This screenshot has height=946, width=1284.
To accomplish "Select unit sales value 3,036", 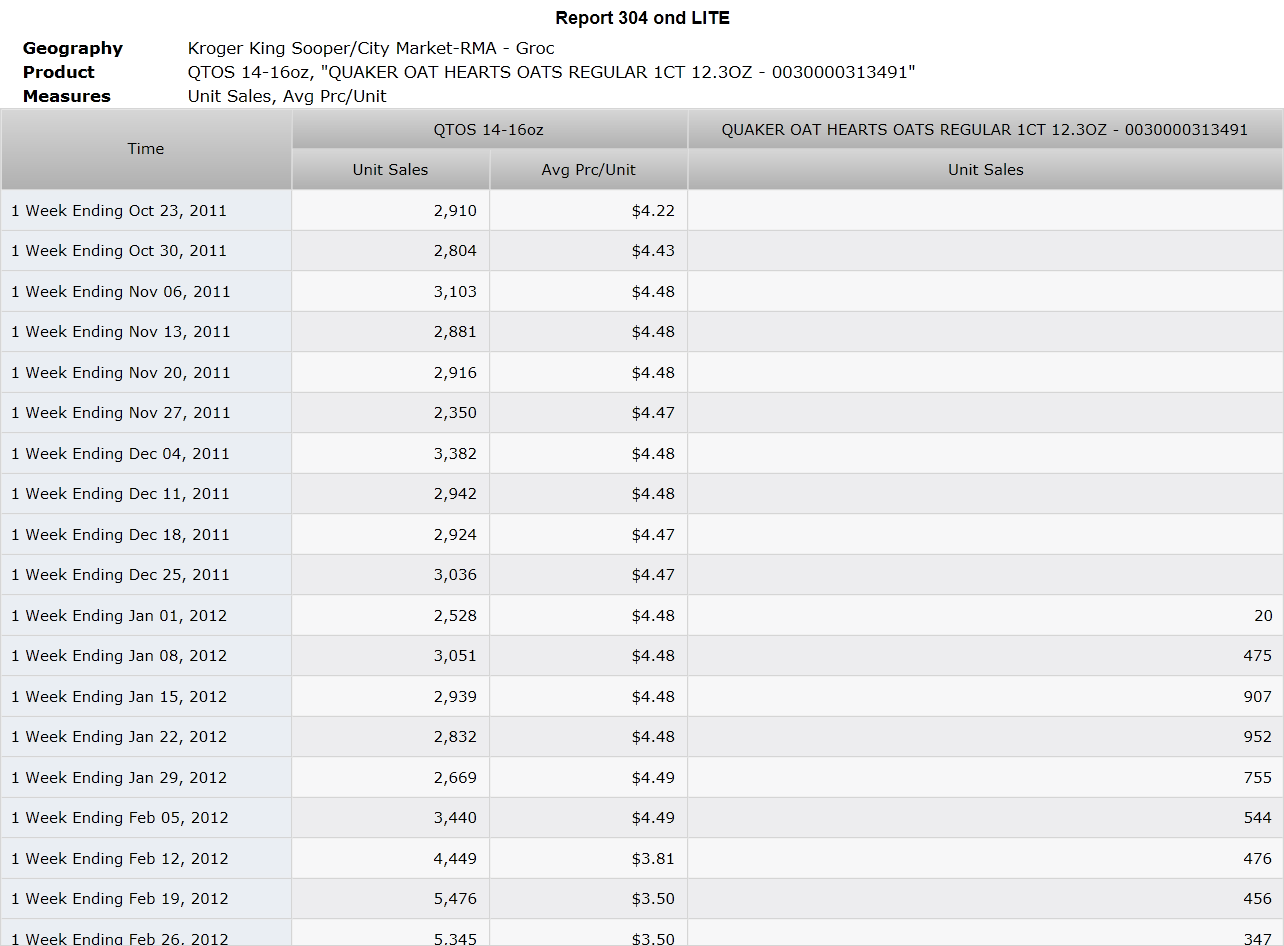I will coord(455,575).
